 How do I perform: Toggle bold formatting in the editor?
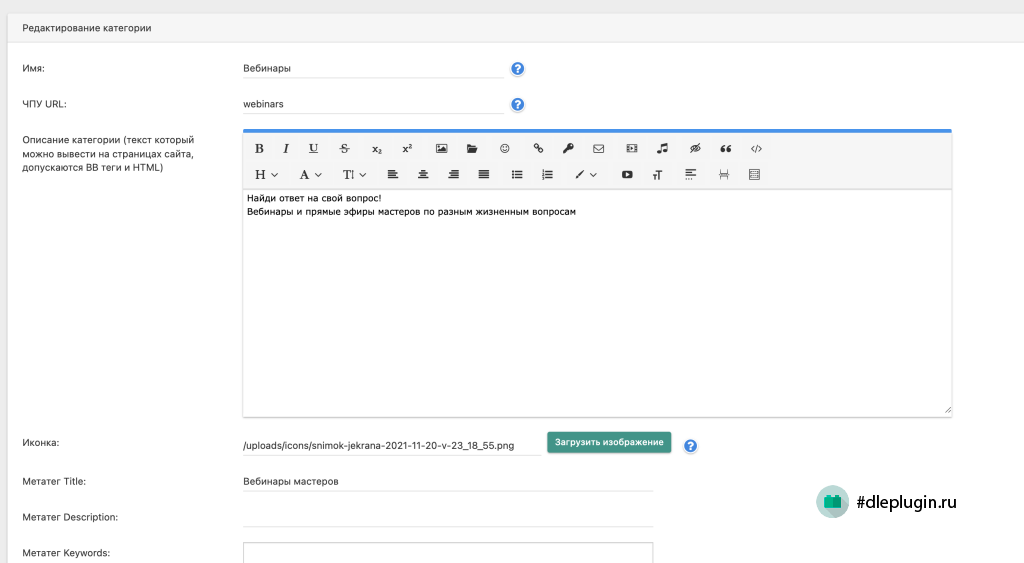[x=259, y=149]
